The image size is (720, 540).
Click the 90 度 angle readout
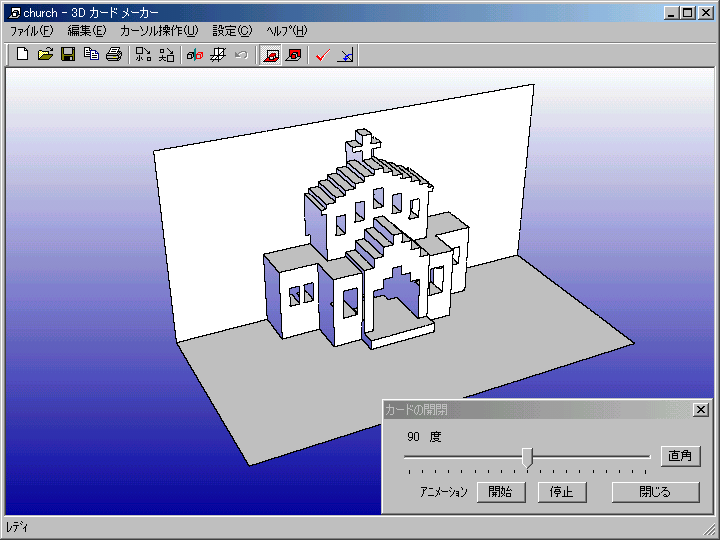[424, 437]
